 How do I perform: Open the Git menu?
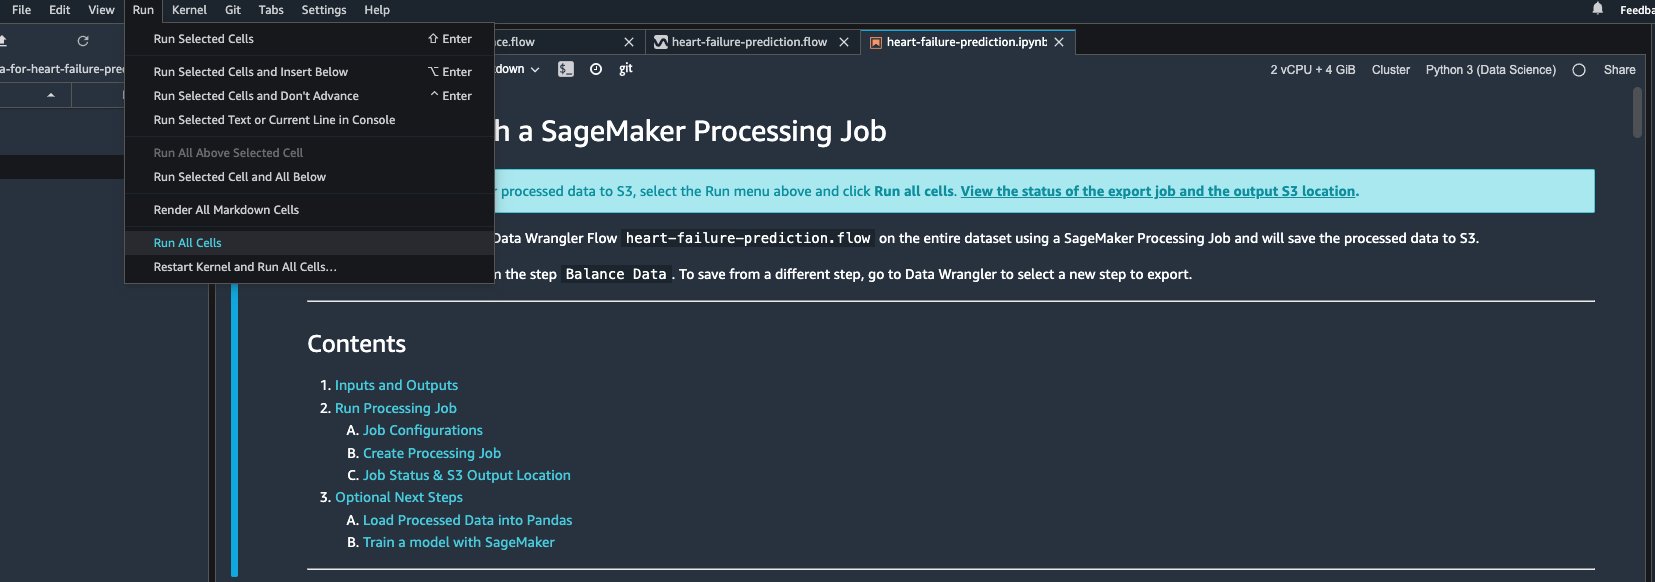point(233,10)
